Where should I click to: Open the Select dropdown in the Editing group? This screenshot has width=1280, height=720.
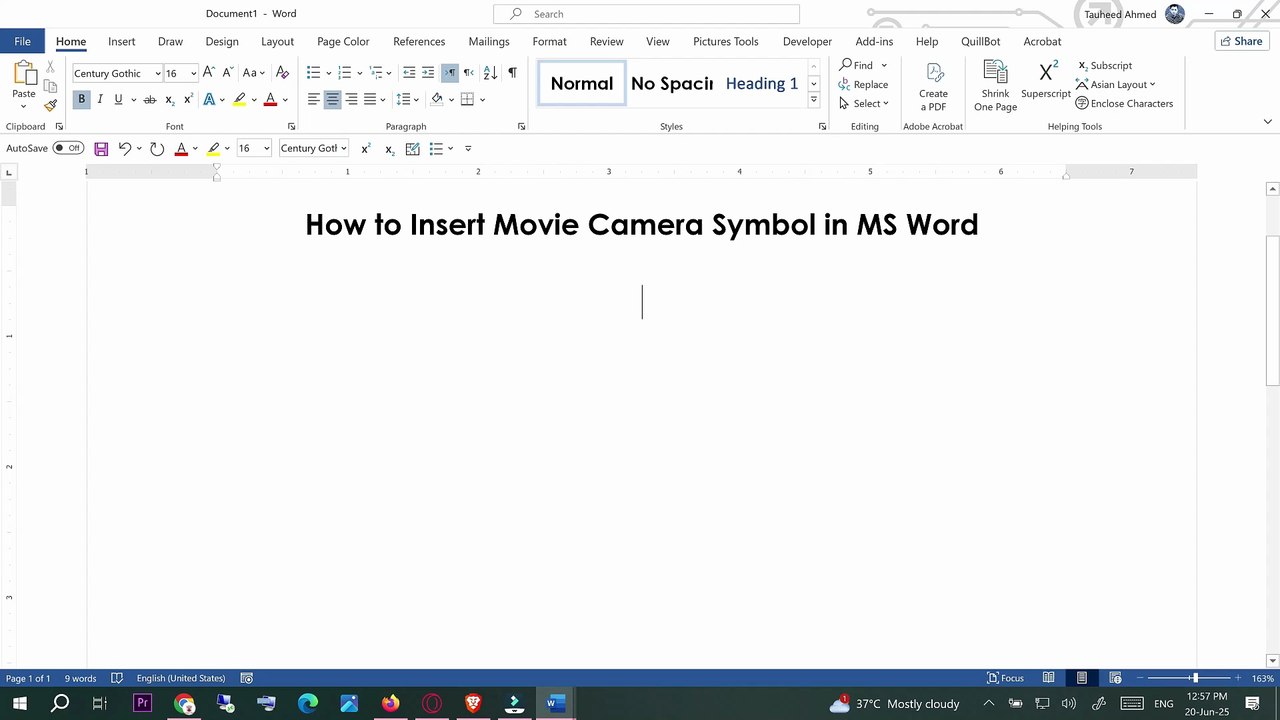click(864, 104)
